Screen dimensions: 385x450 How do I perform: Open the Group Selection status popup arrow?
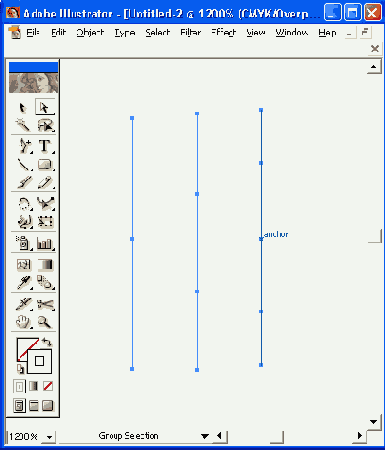click(205, 436)
